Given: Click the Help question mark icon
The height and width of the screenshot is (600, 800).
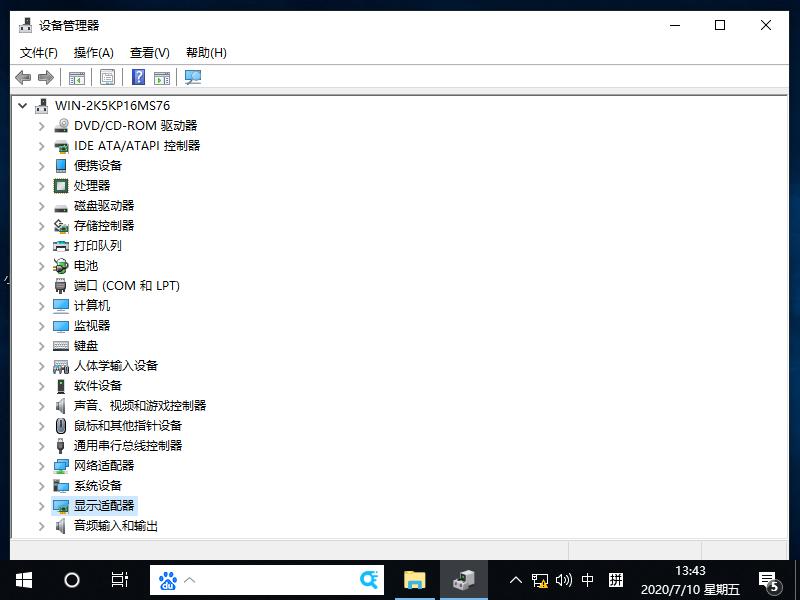Looking at the screenshot, I should click(137, 77).
